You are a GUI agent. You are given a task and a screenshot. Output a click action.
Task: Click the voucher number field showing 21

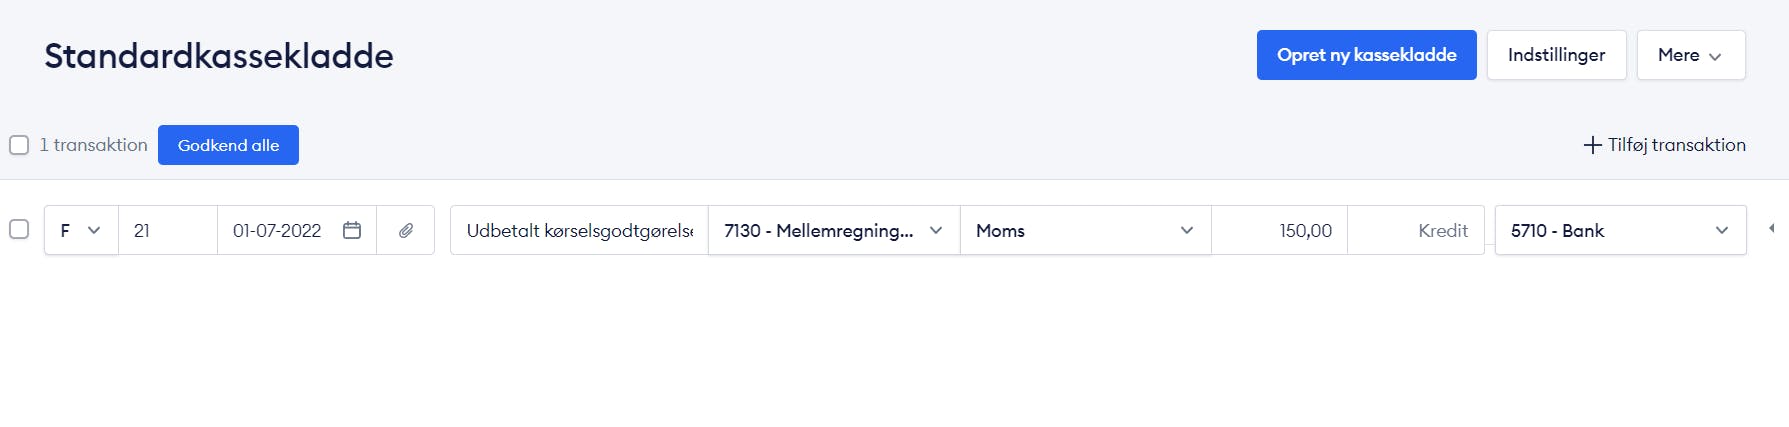168,230
